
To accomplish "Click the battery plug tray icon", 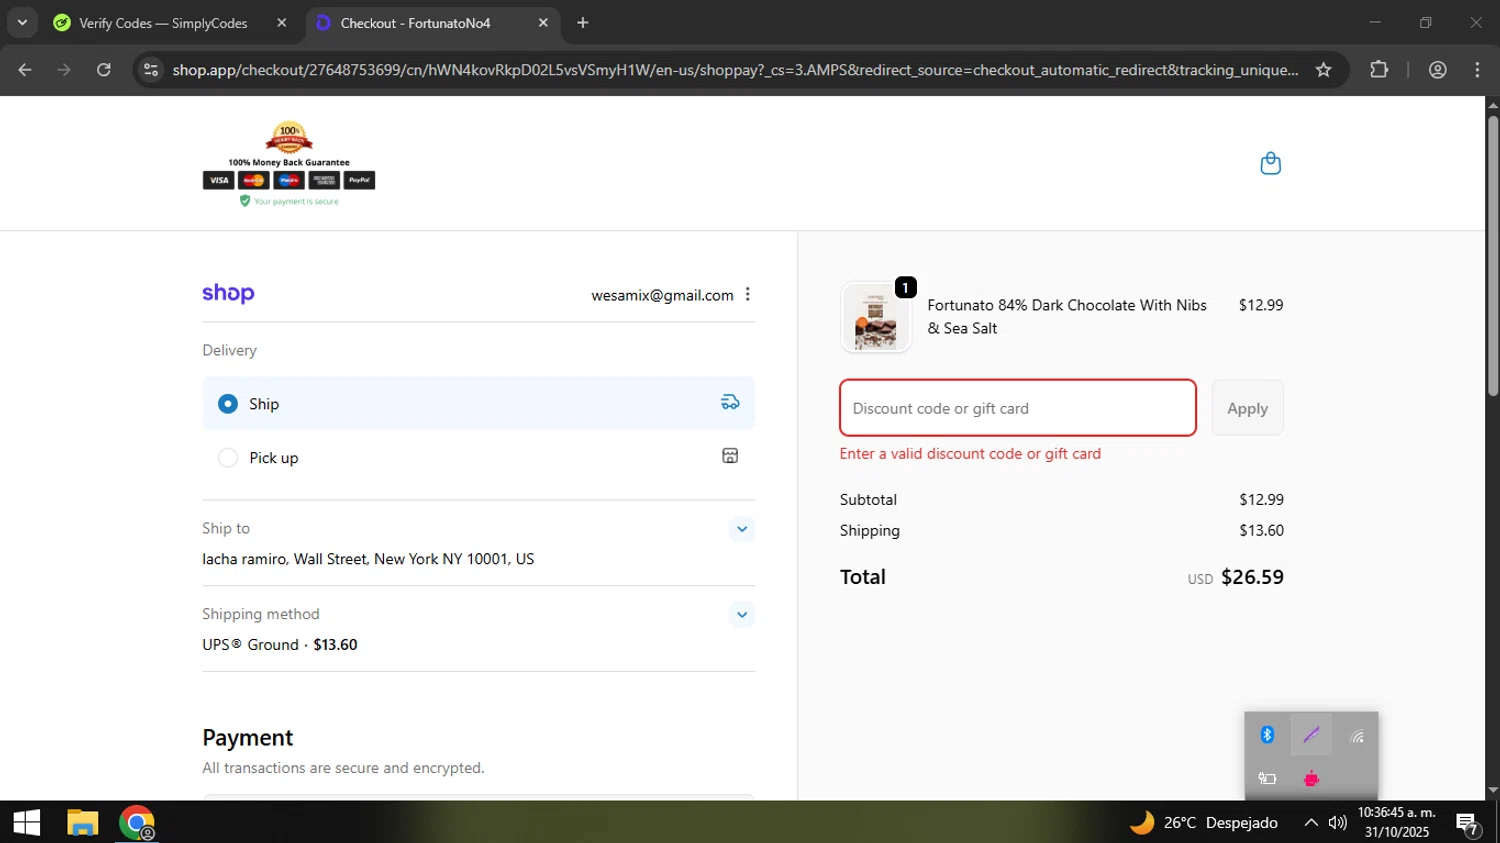I will pyautogui.click(x=1267, y=778).
